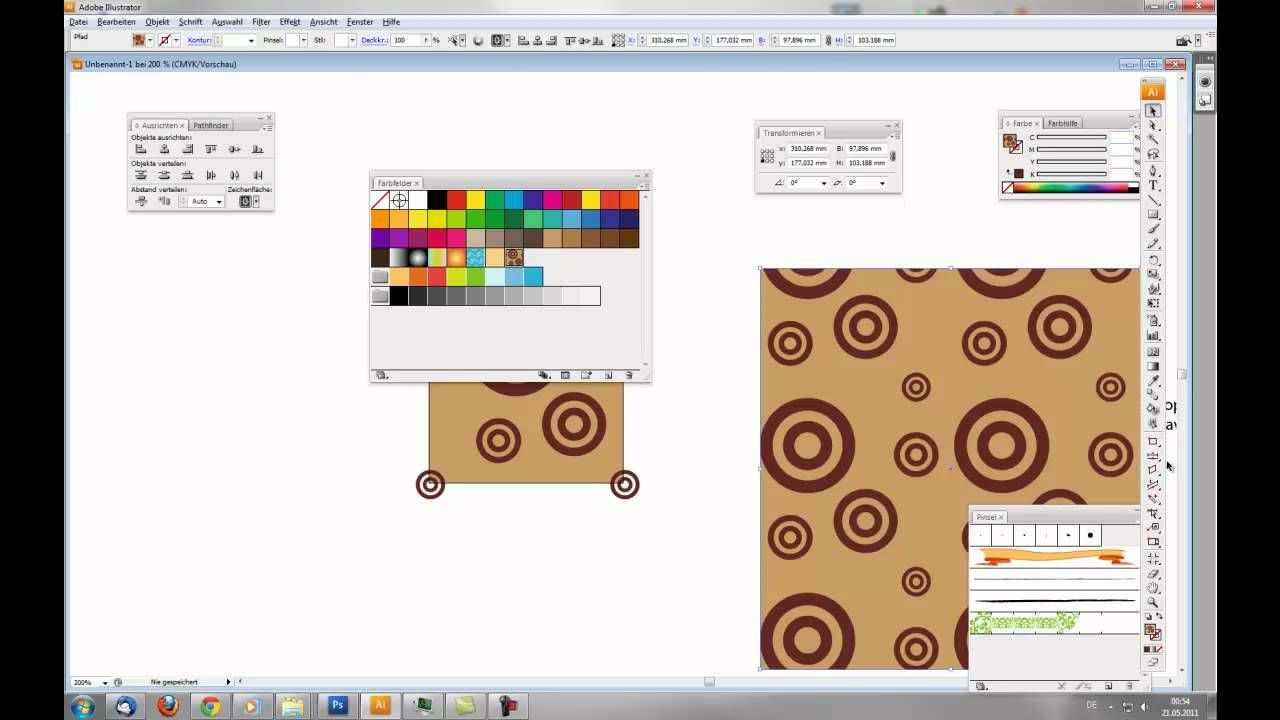1280x720 pixels.
Task: Switch to the Pathfinder tab
Action: (211, 125)
